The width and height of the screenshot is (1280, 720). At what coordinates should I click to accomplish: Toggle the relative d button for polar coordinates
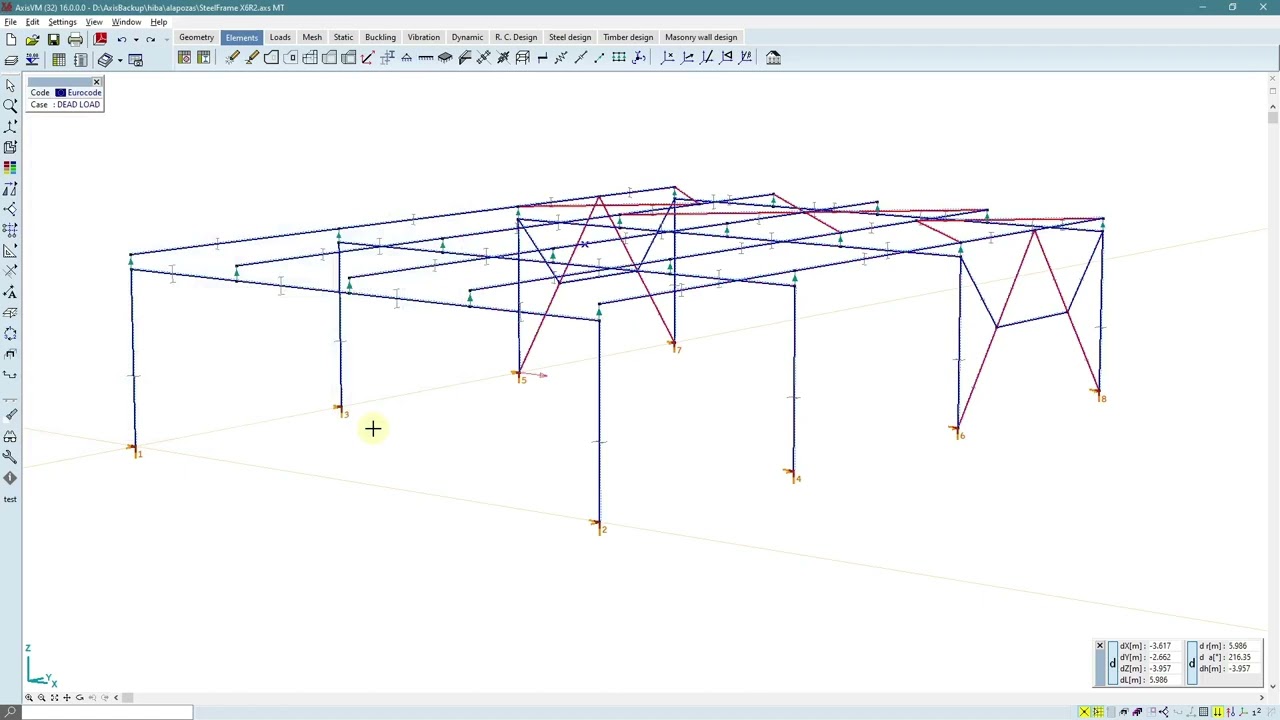coord(1191,663)
